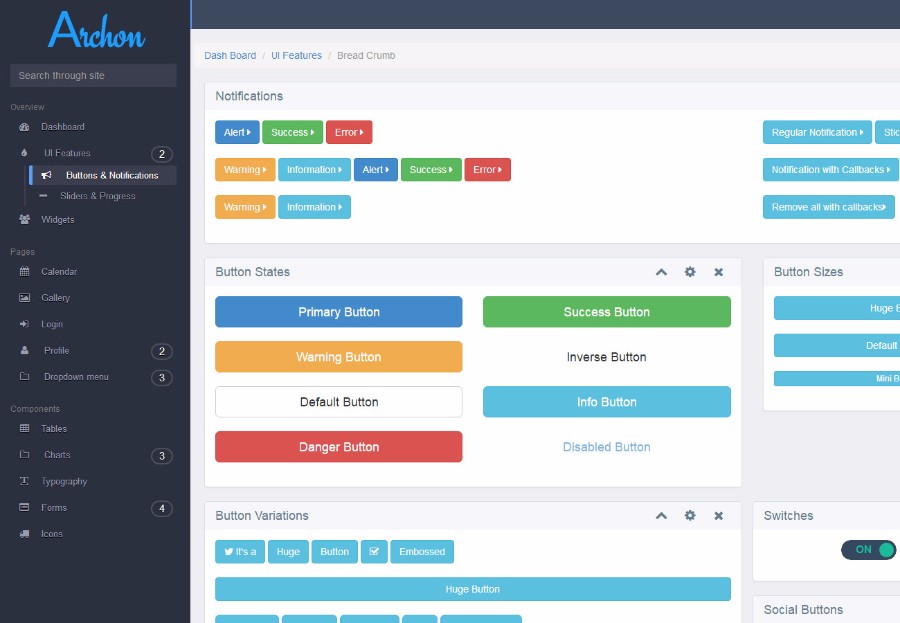Click the checkmark icon button in Button Variations
900x623 pixels.
click(374, 552)
